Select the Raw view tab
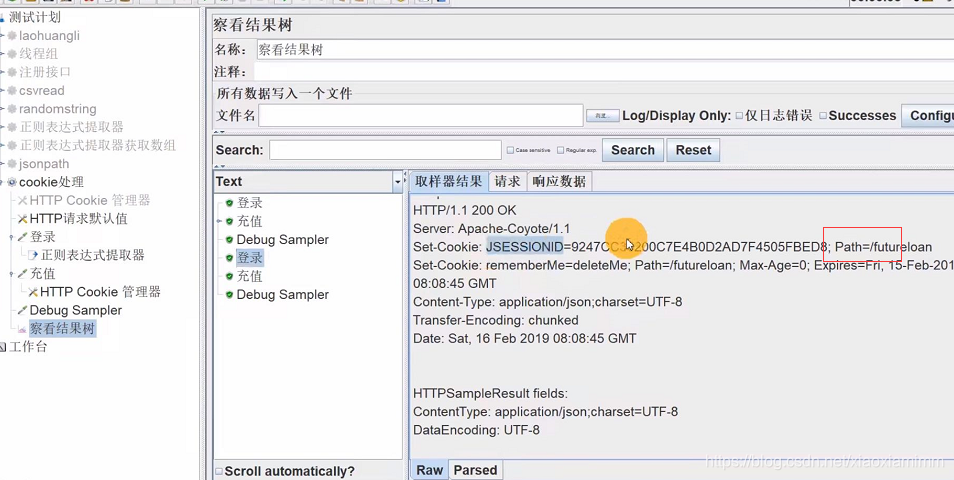This screenshot has width=954, height=480. pos(430,470)
